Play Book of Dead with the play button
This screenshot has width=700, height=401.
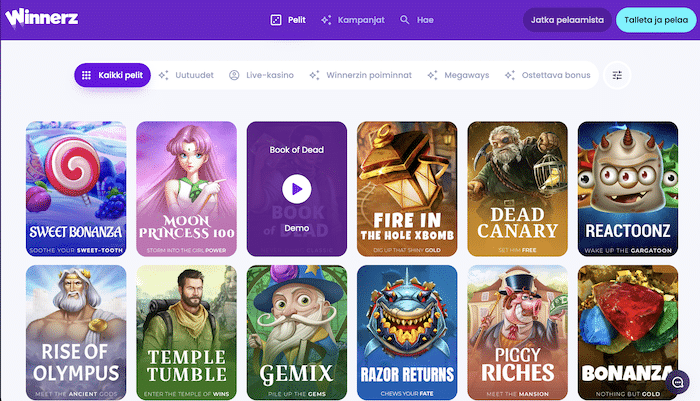[x=297, y=189]
